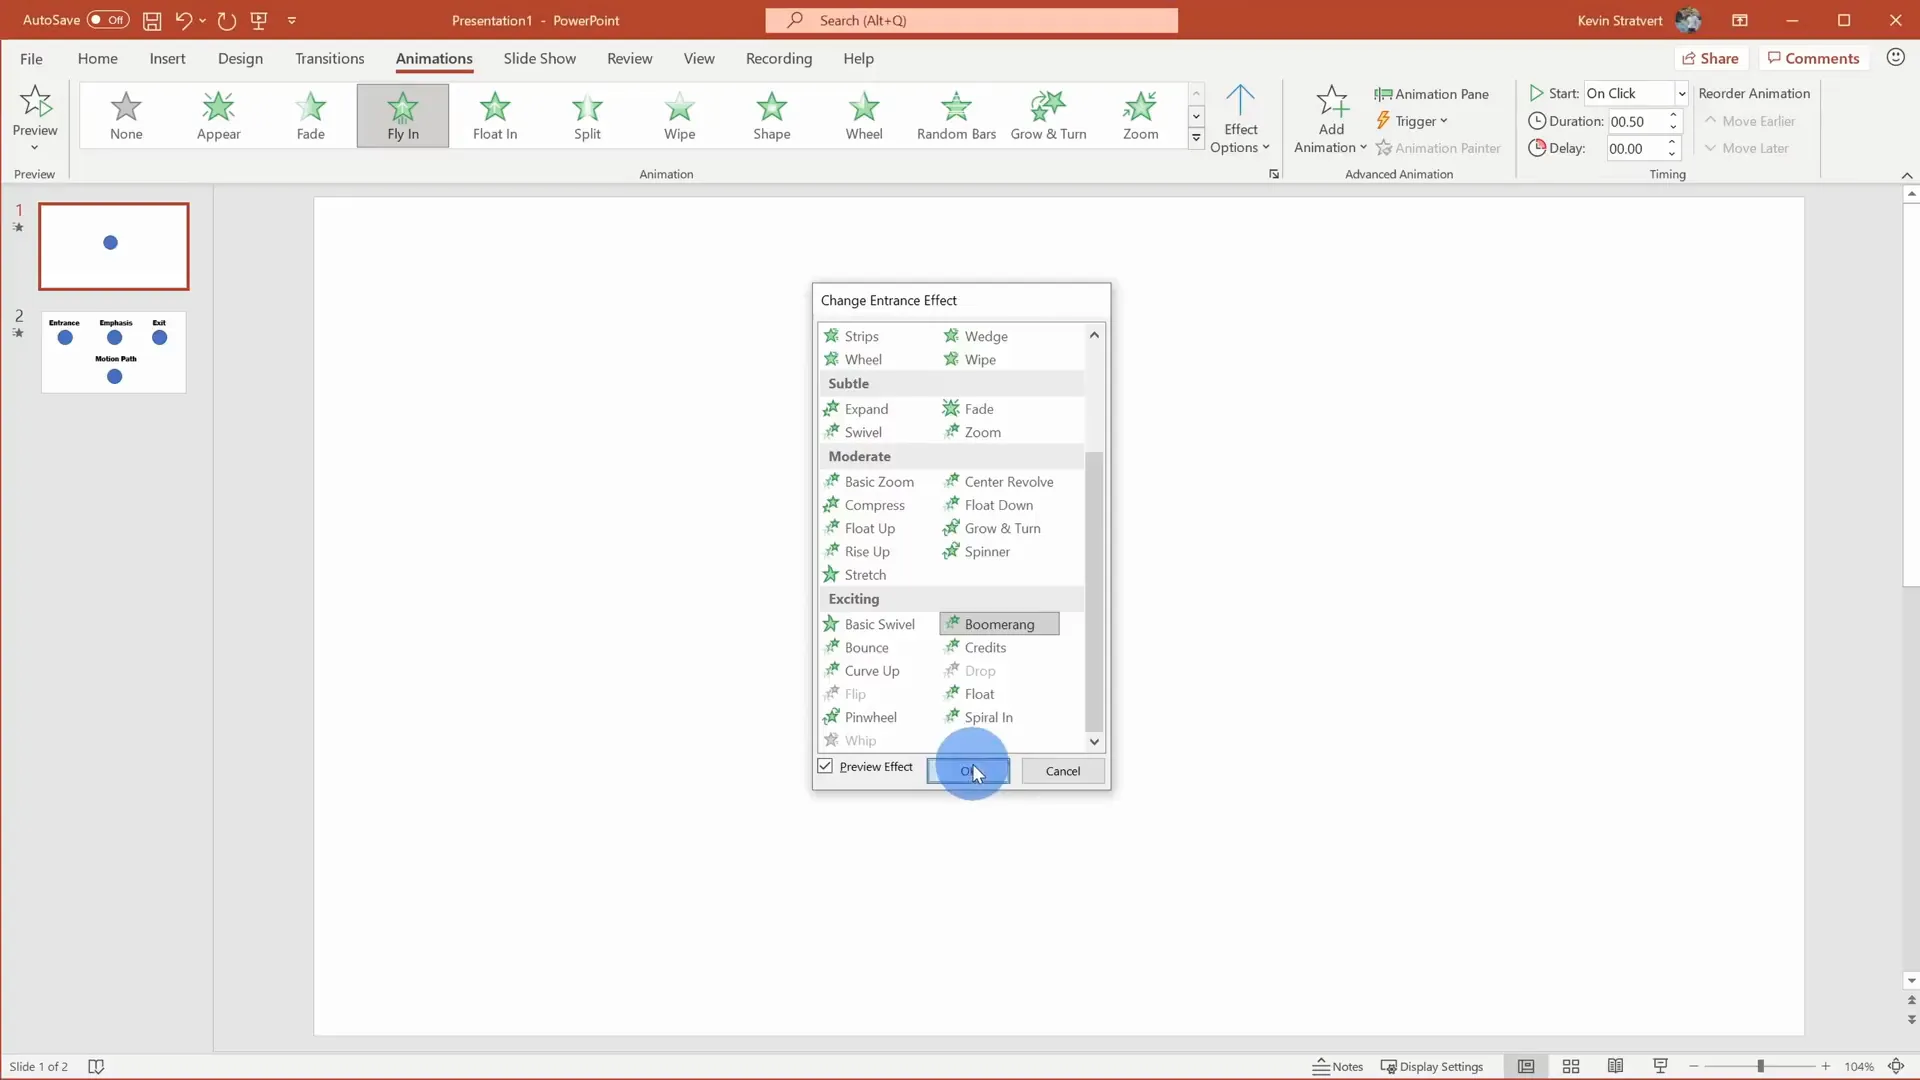Open the Comments button

pyautogui.click(x=1813, y=58)
